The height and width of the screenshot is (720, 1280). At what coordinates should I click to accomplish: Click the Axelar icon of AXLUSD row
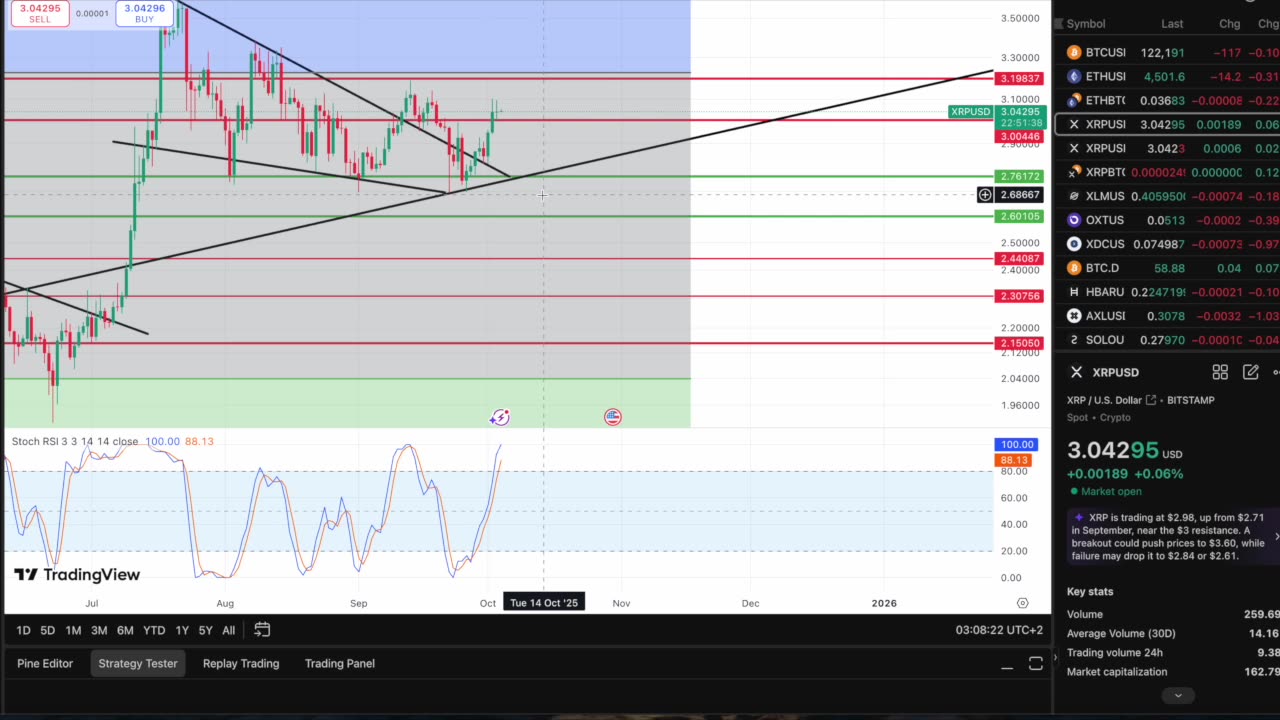1074,316
